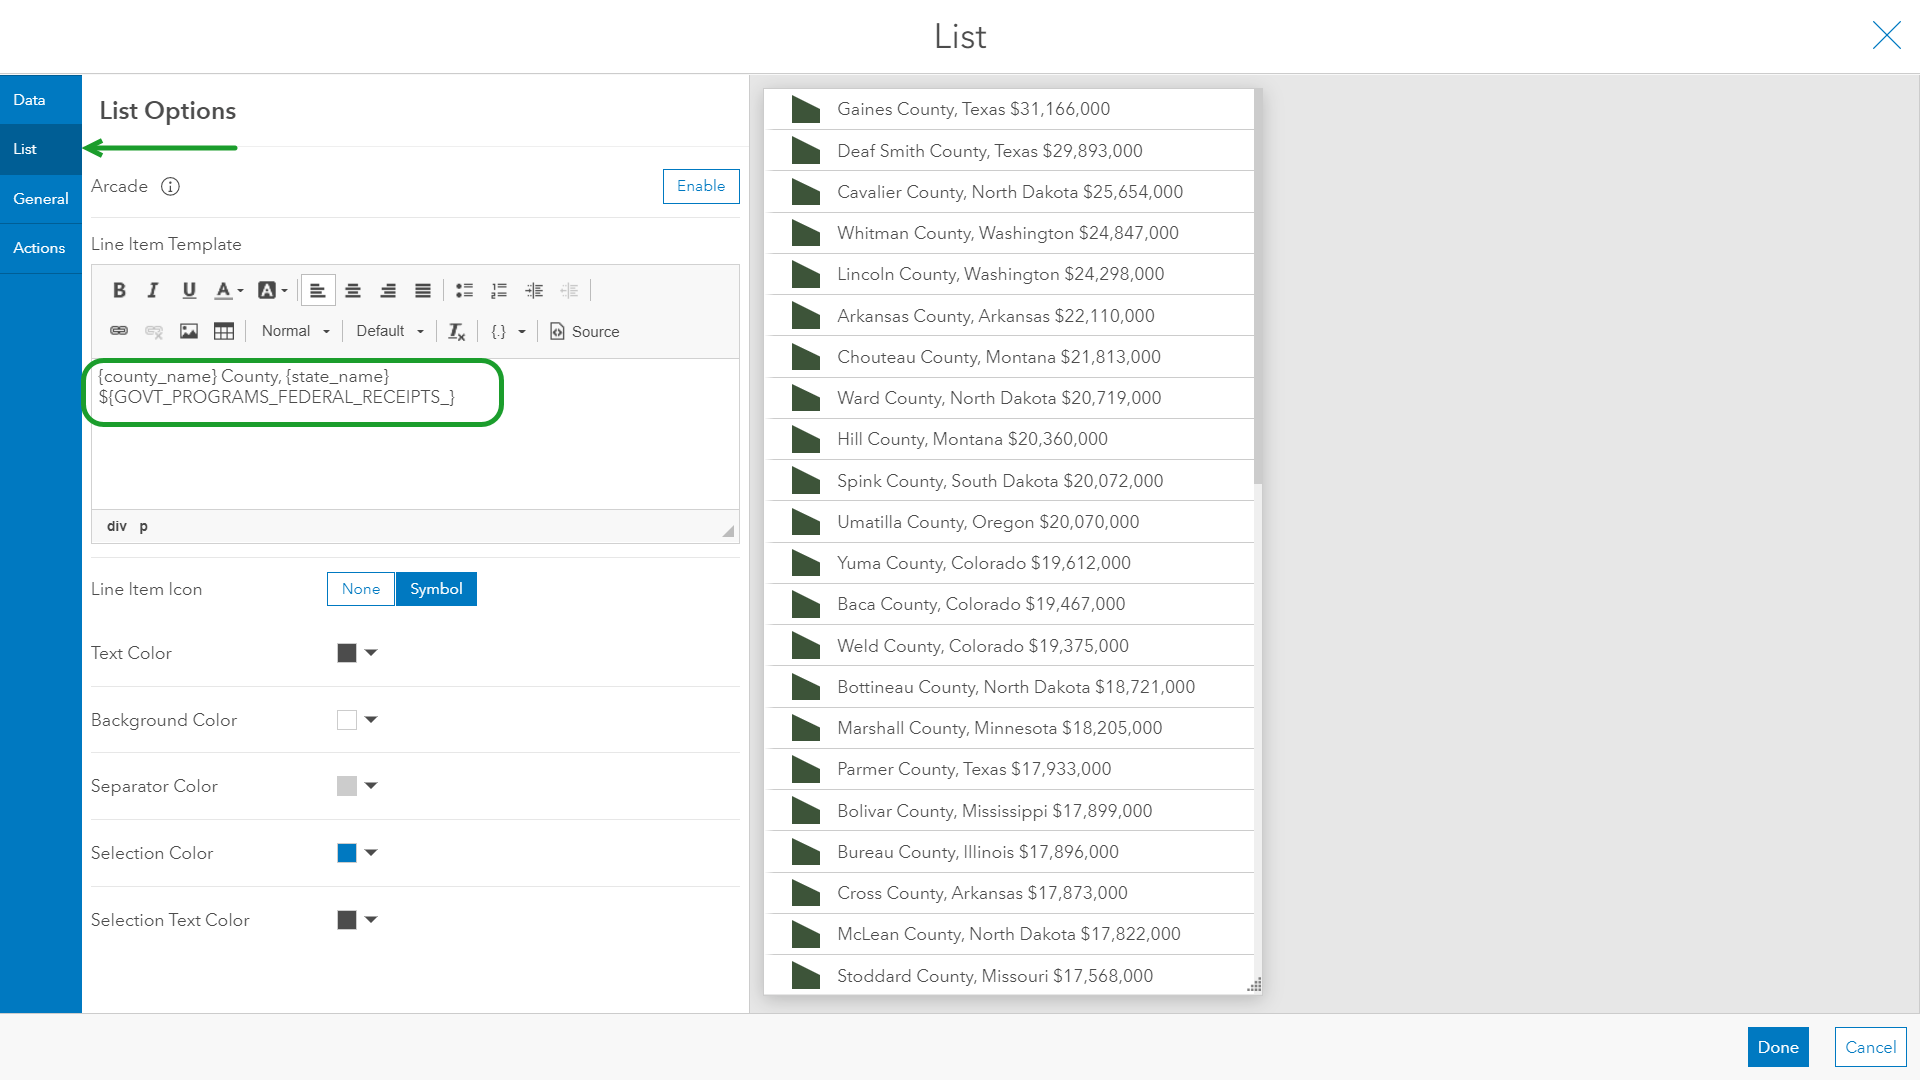Switch to the Actions tab
This screenshot has width=1920, height=1080.
tap(39, 248)
